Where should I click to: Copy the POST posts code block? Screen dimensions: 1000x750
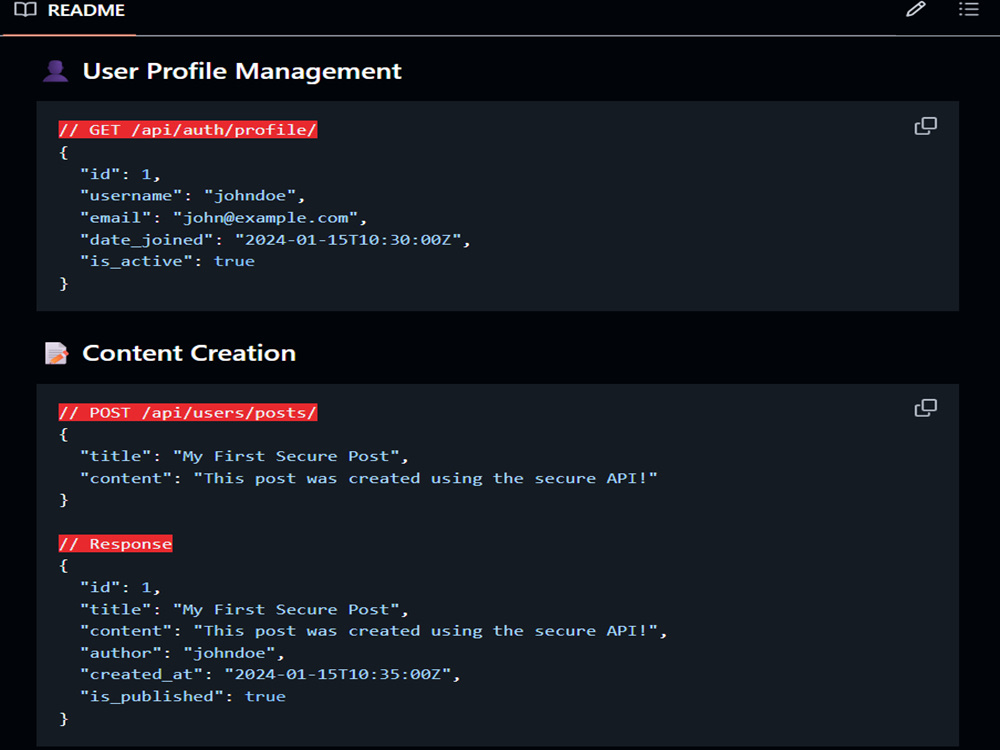click(x=925, y=408)
